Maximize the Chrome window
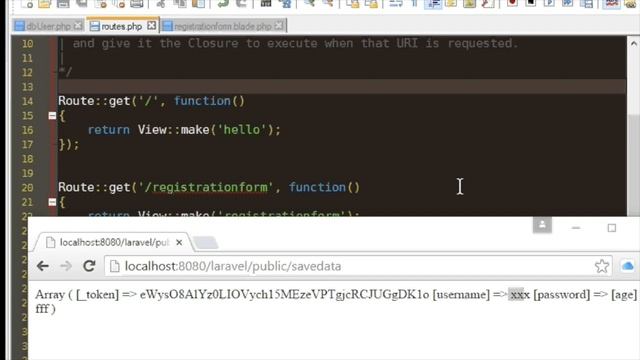The width and height of the screenshot is (640, 360). coord(611,227)
